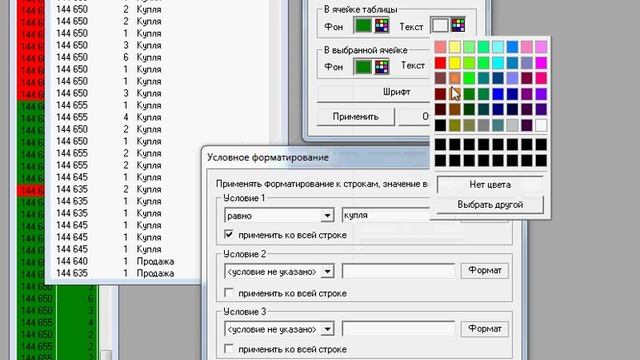Open Формат for Условие 2
Screen dimensions: 640x360
tap(484, 271)
